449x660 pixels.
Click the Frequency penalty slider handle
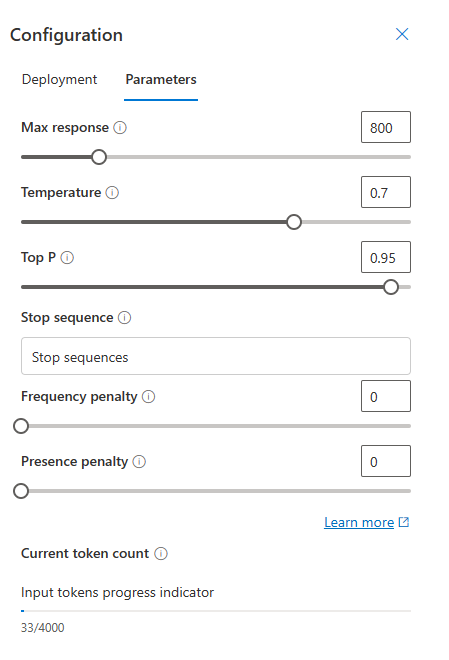[x=21, y=426]
